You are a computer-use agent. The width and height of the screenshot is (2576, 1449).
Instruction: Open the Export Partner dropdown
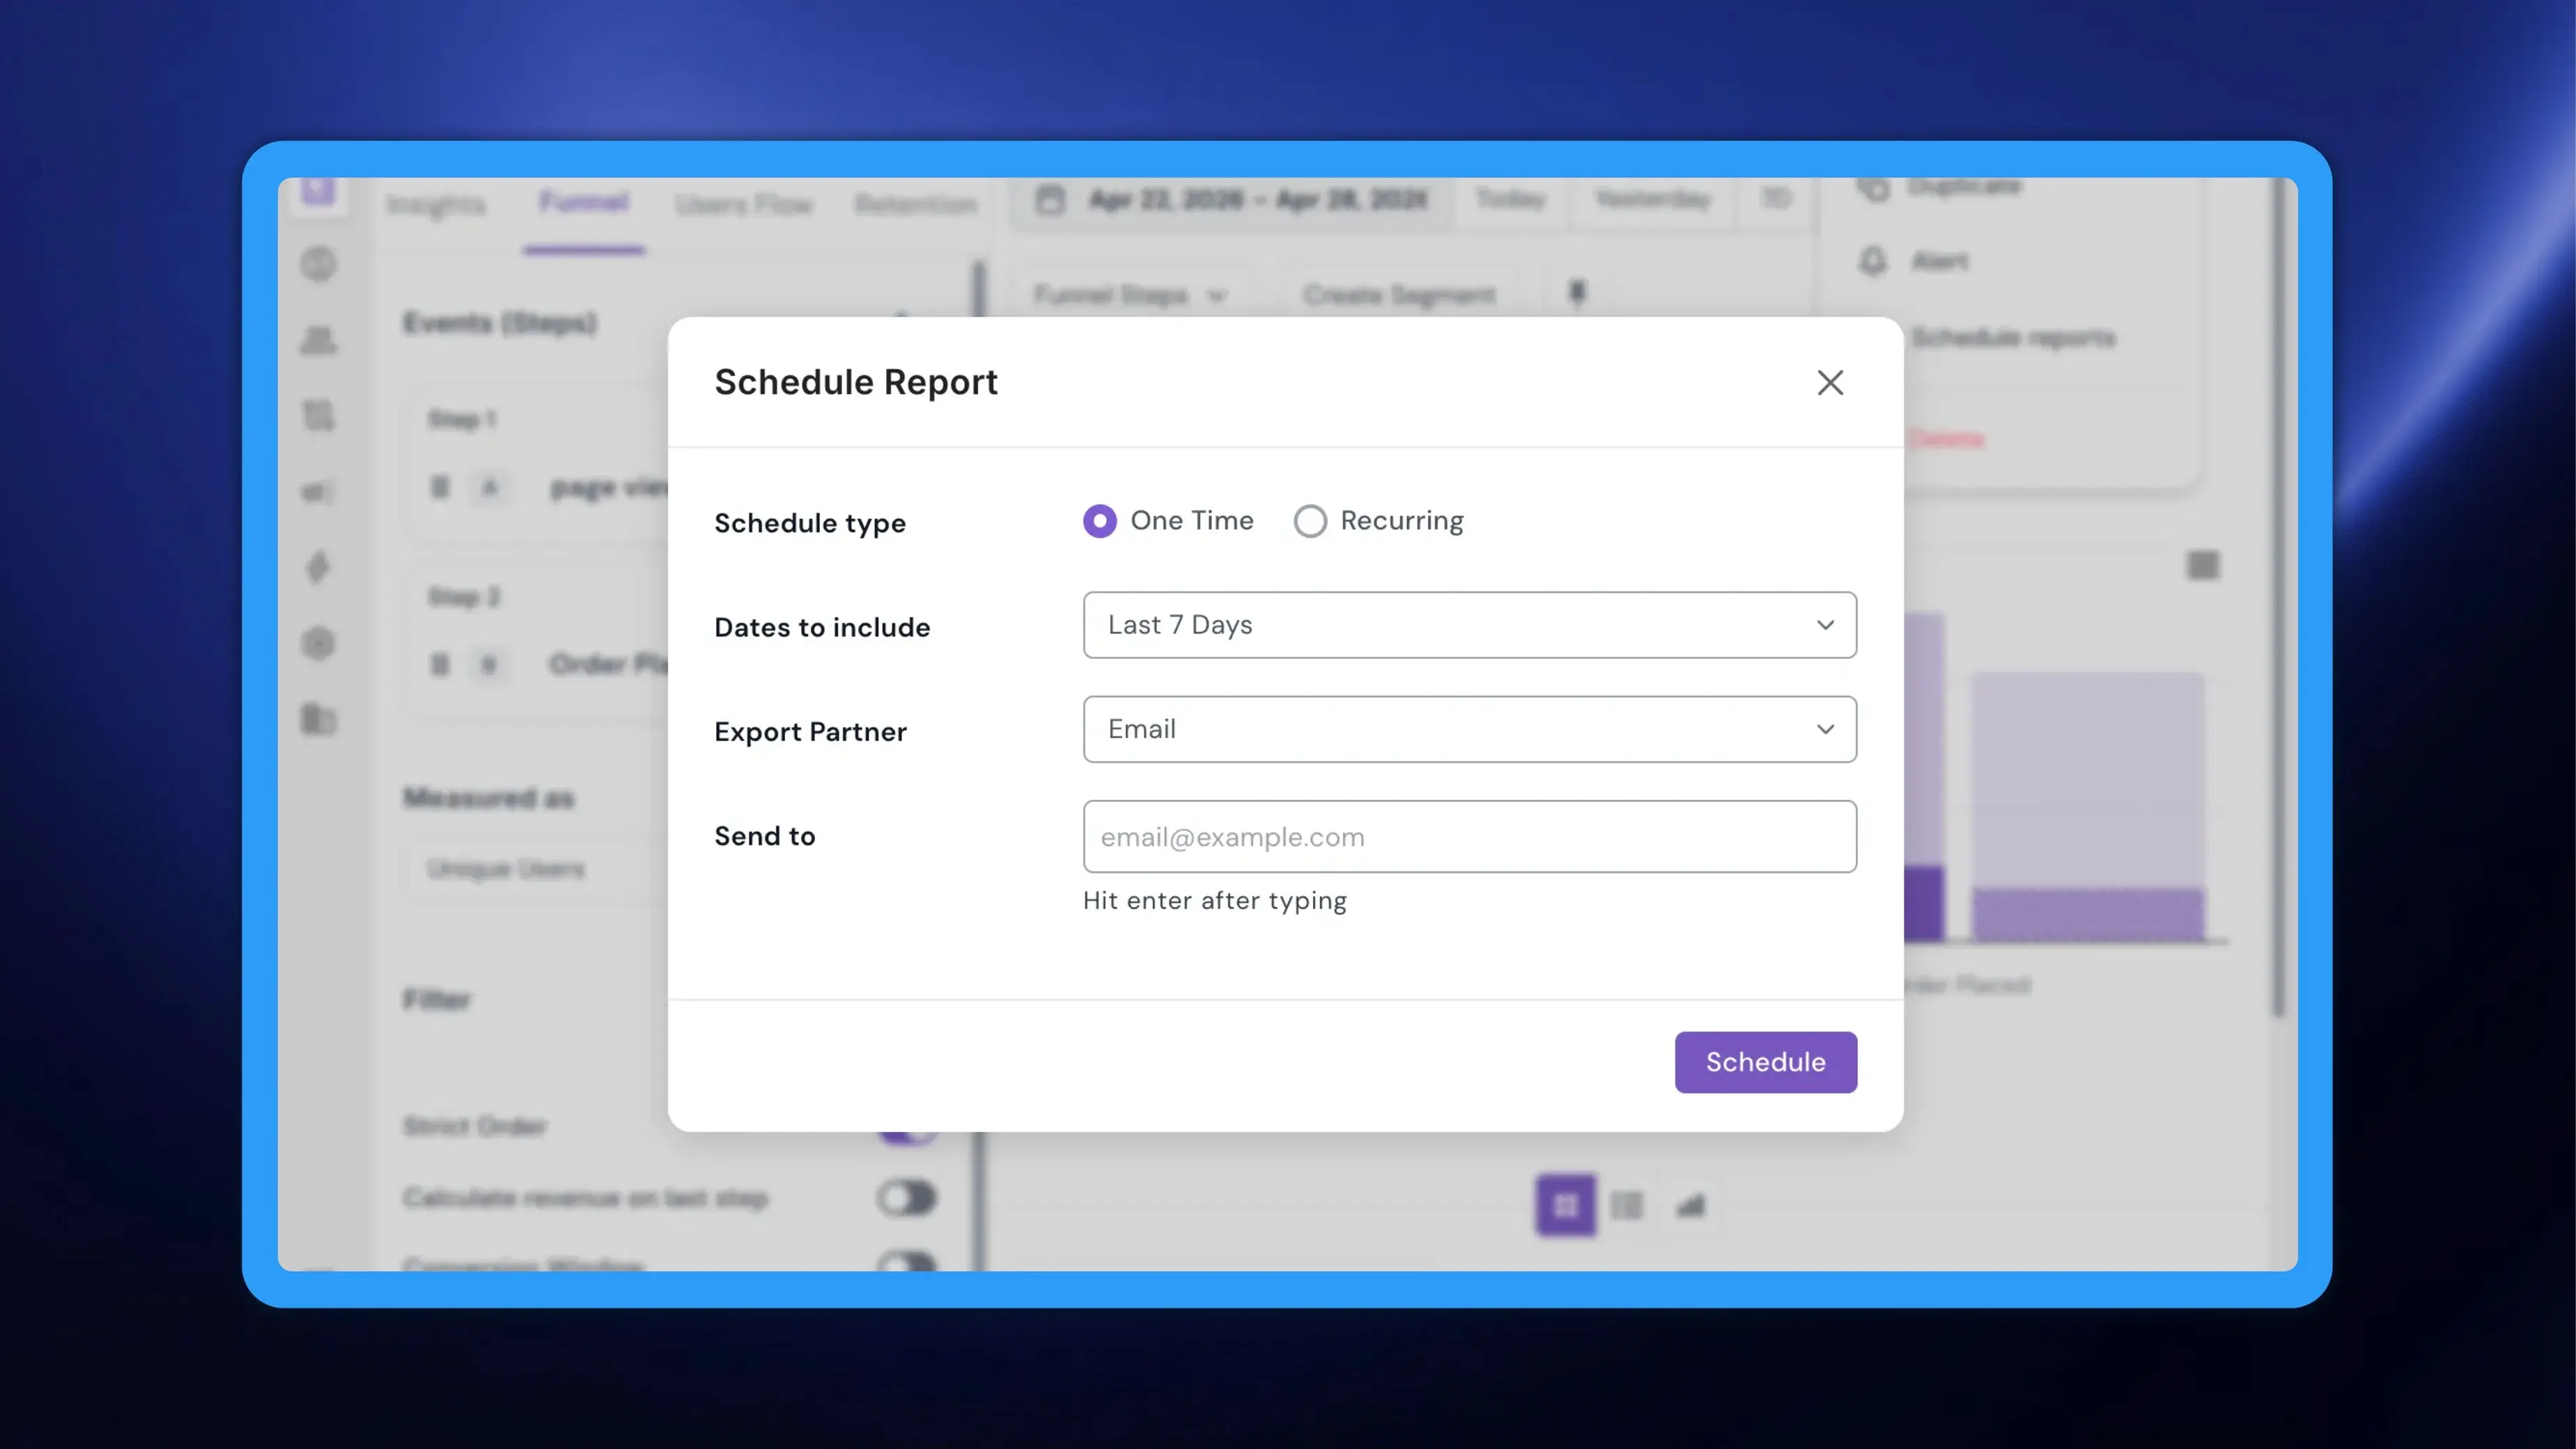pyautogui.click(x=1470, y=729)
